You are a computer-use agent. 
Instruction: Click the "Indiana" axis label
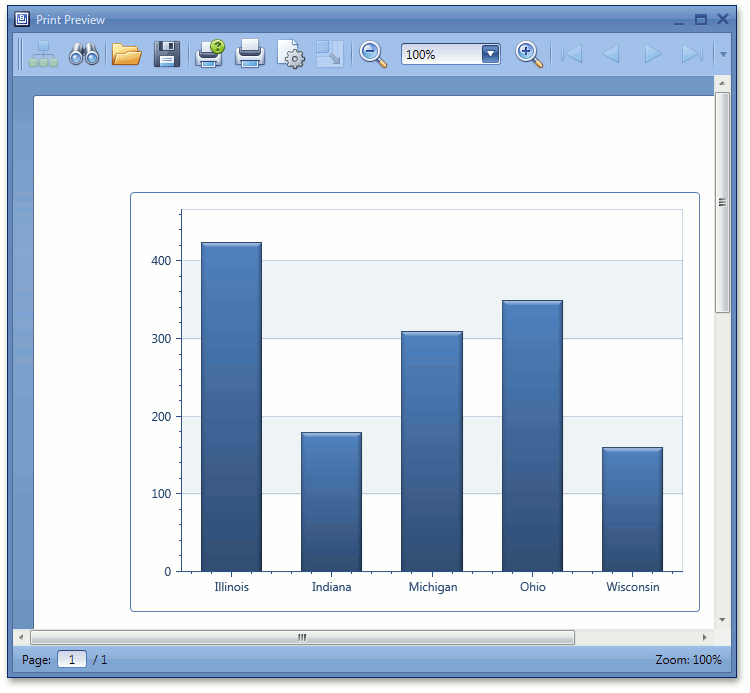point(331,587)
